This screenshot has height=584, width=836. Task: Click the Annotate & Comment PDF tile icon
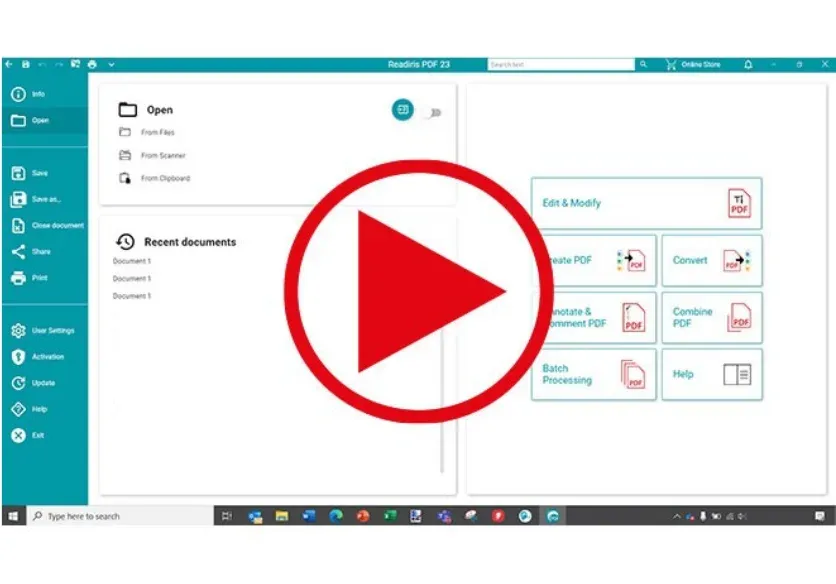(x=633, y=317)
